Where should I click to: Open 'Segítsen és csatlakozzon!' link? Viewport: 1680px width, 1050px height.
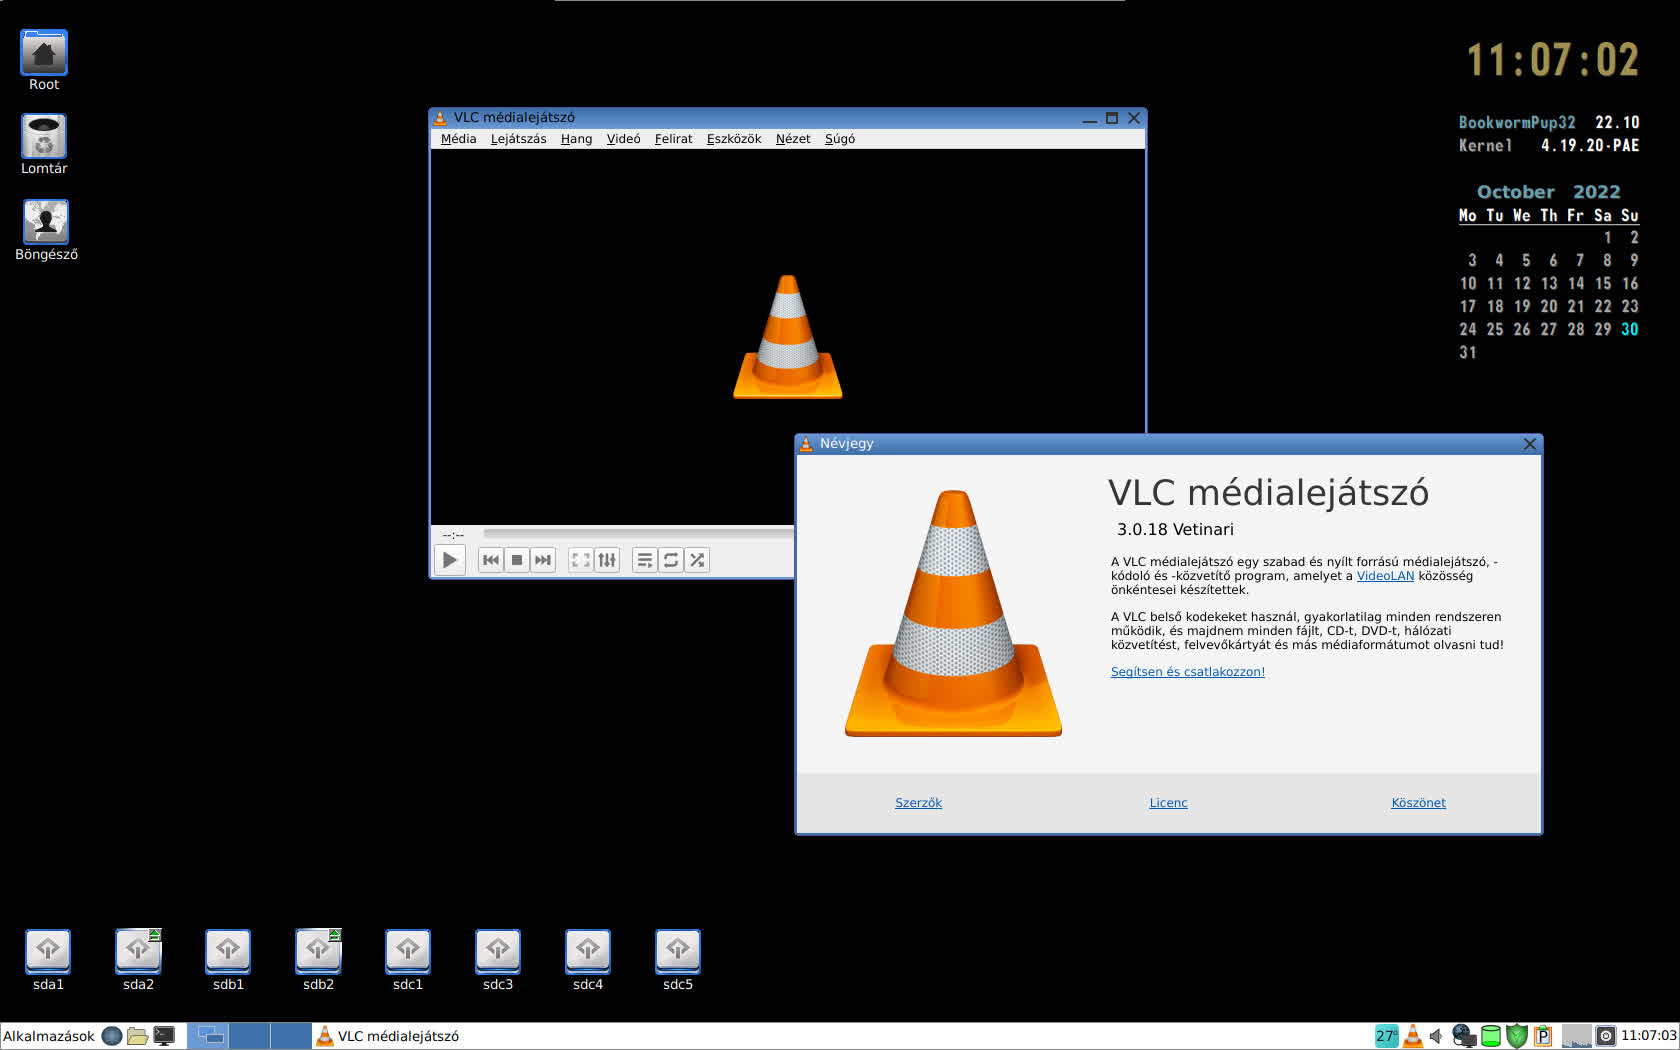pos(1187,672)
